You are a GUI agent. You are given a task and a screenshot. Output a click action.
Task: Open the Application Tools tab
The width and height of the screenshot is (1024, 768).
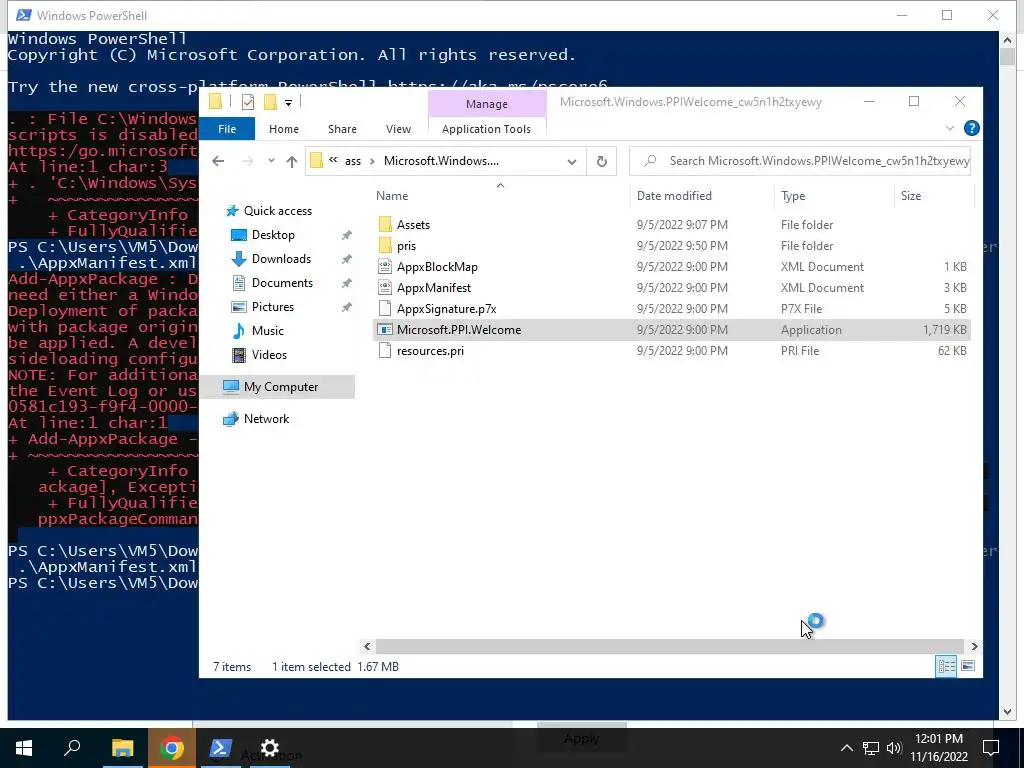(487, 129)
